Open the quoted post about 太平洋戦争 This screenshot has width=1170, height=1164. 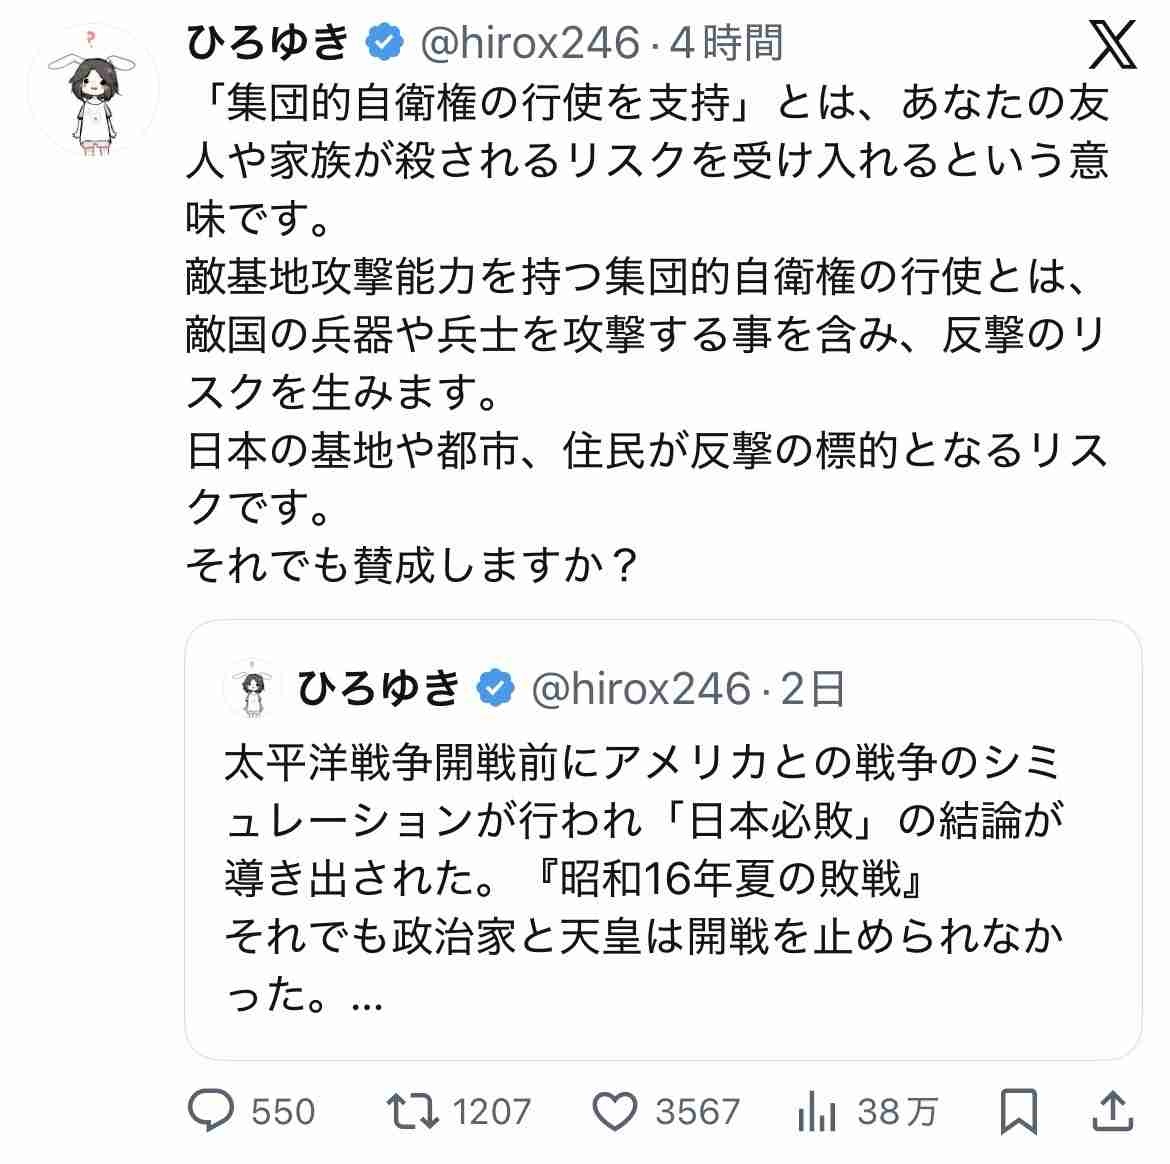pyautogui.click(x=662, y=880)
